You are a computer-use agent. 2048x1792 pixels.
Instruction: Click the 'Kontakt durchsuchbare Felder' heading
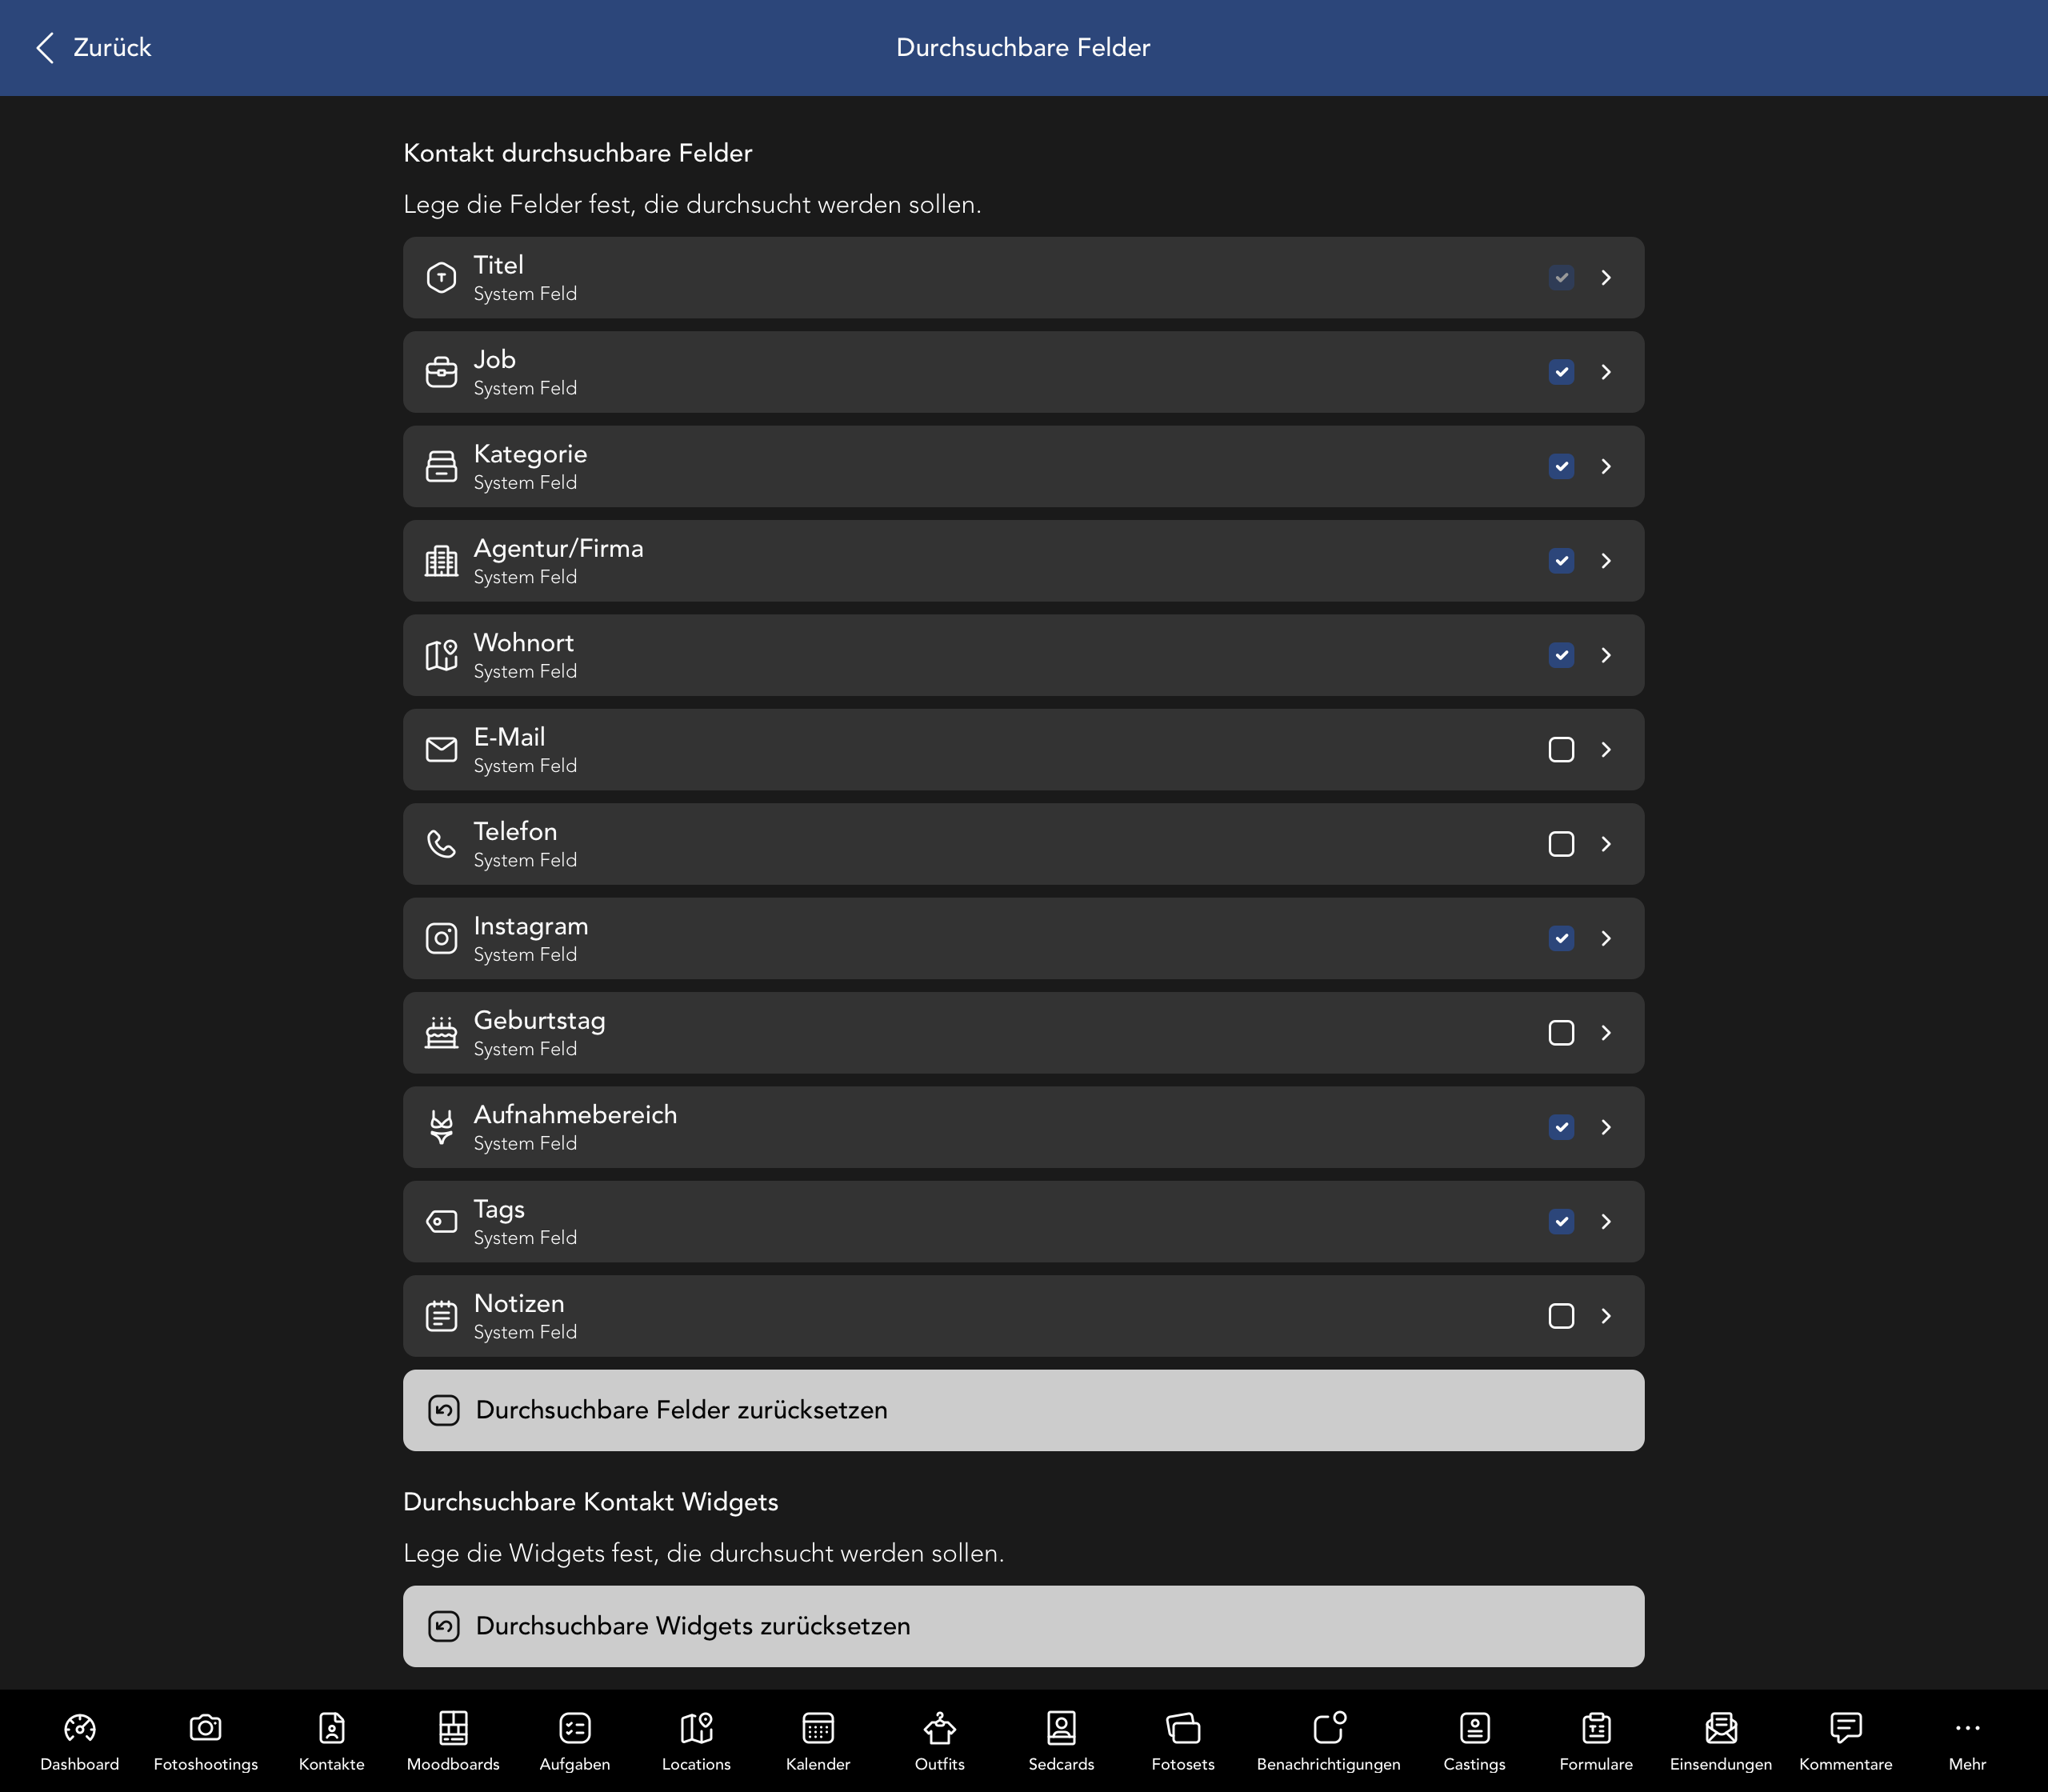(x=577, y=153)
